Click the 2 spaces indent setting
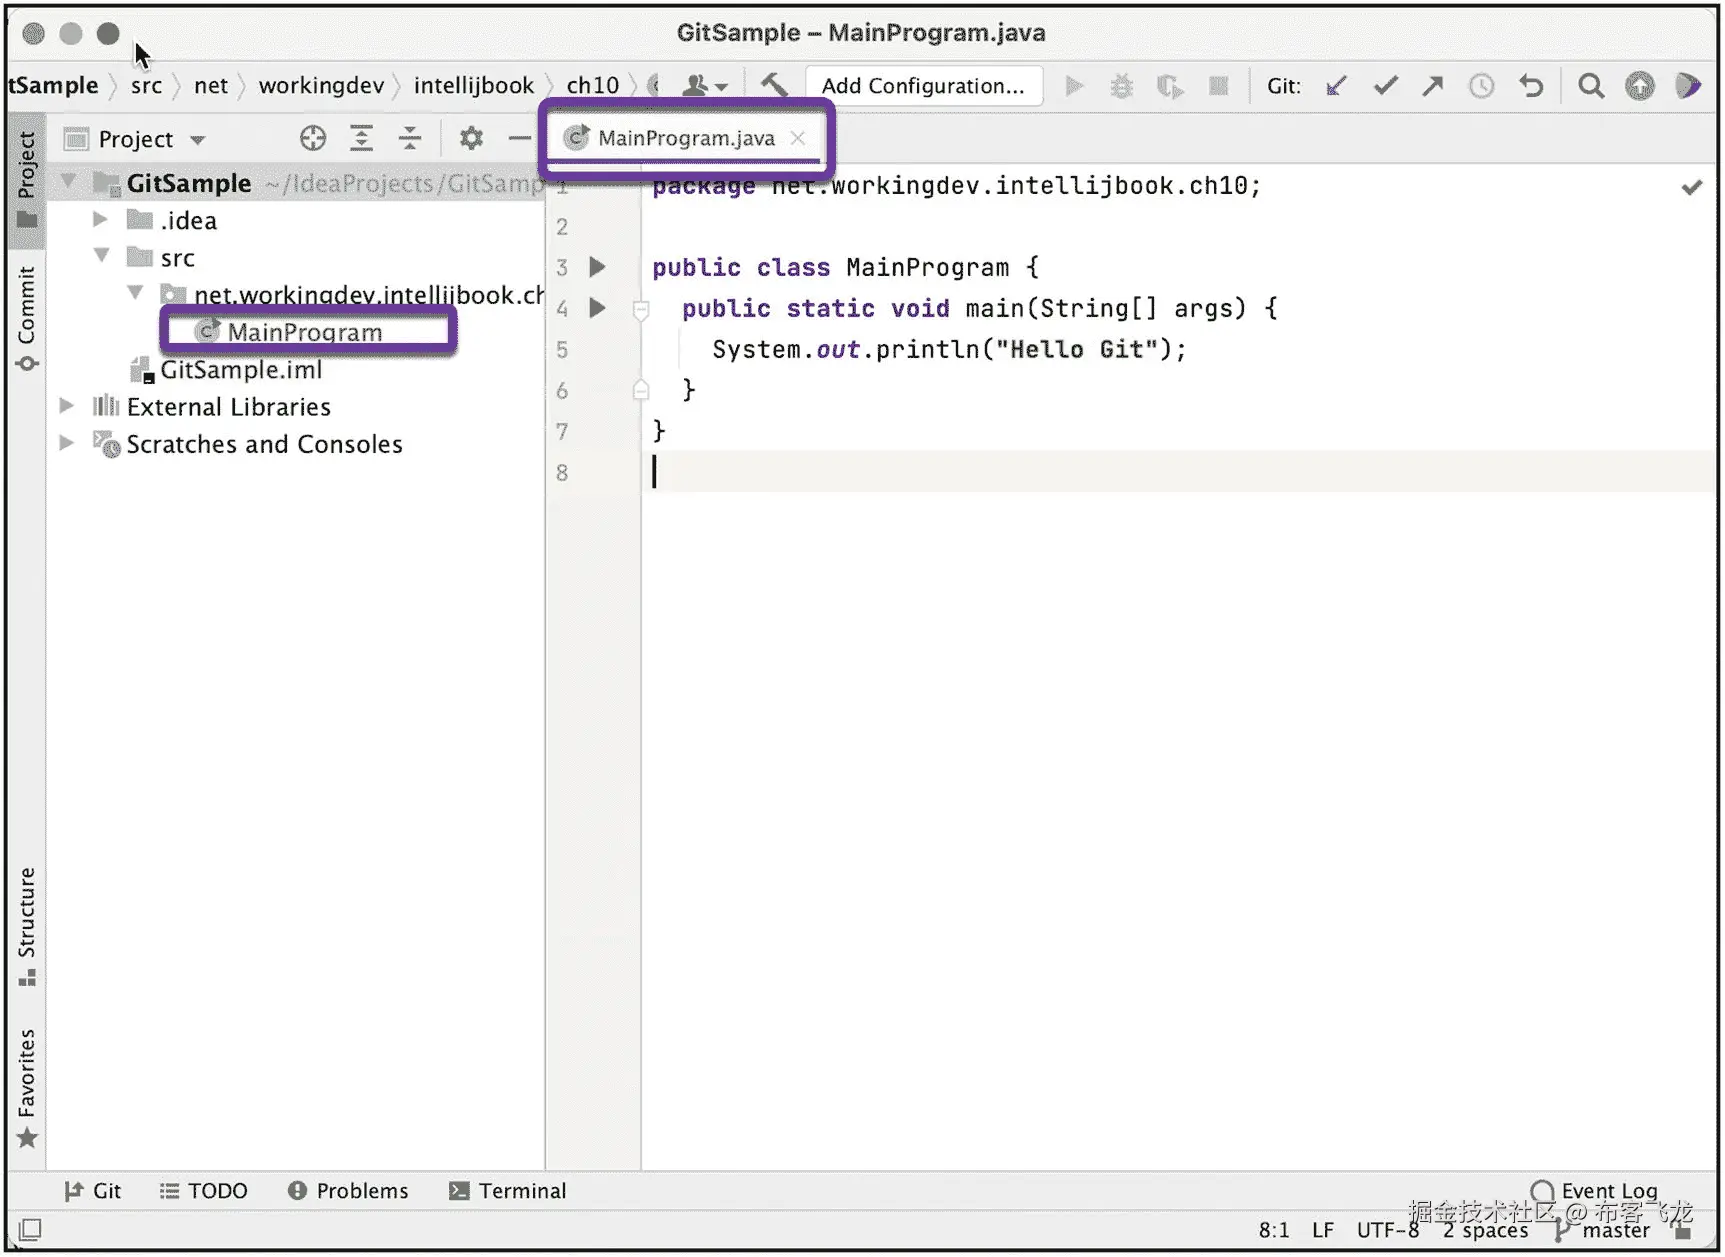1725x1257 pixels. (1485, 1230)
